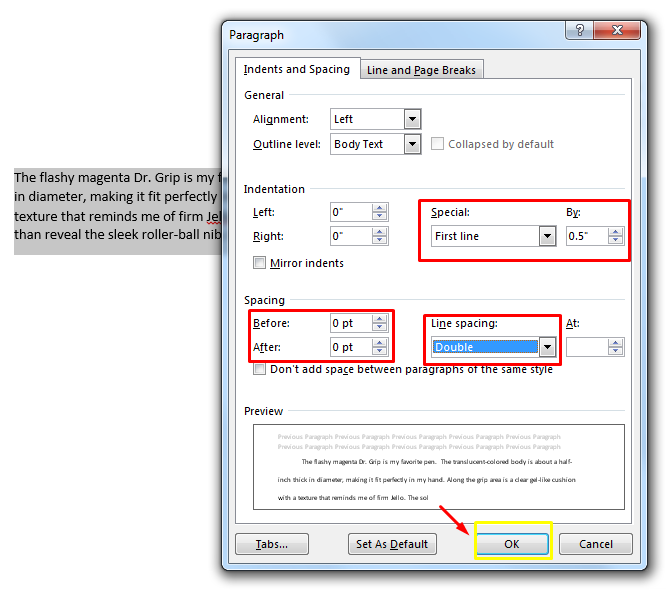Decrease At value with down arrow

click(x=615, y=351)
